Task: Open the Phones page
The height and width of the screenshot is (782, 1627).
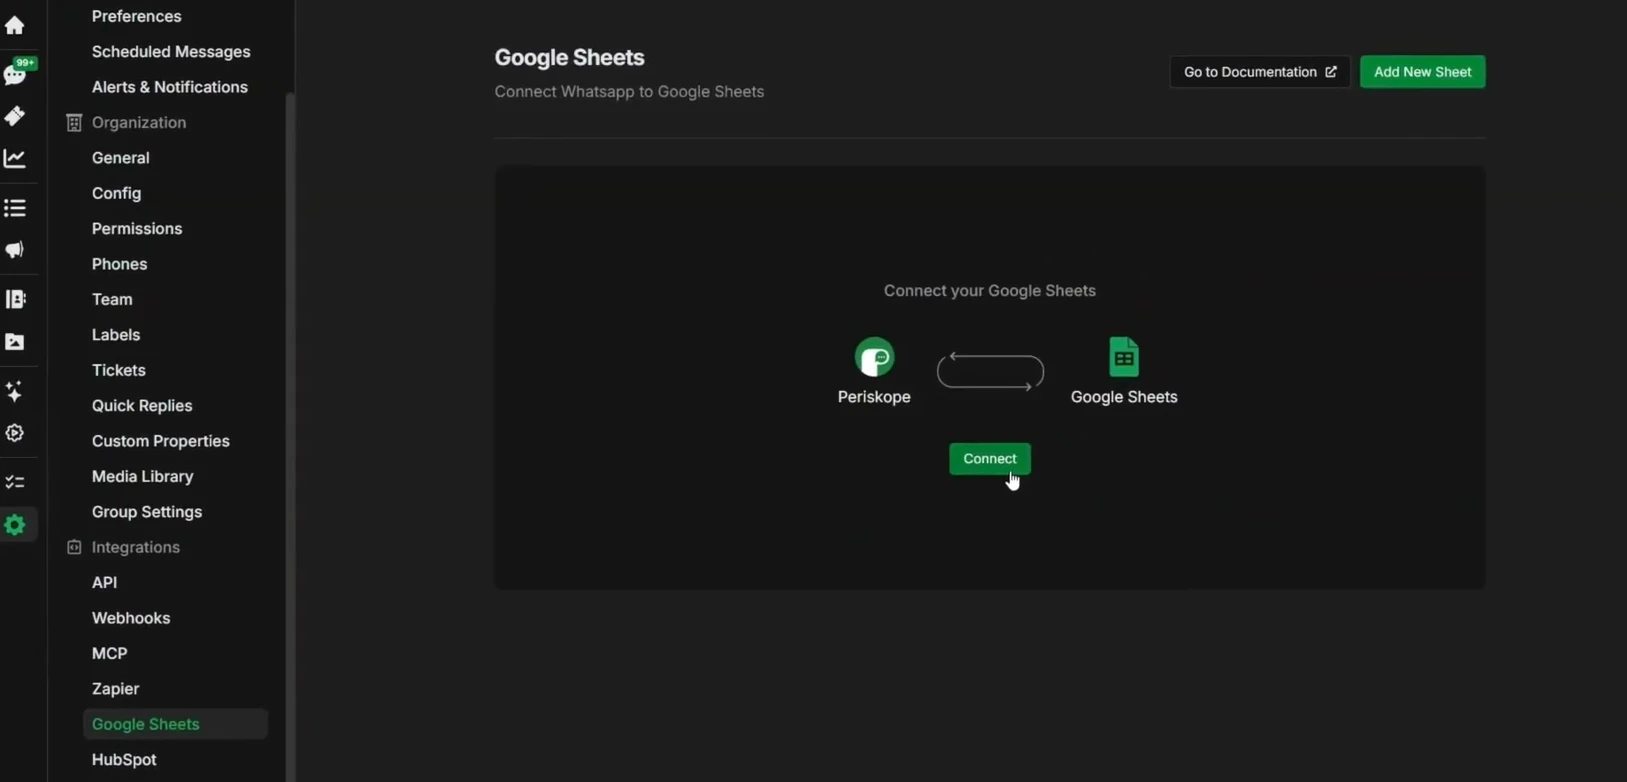Action: [x=119, y=264]
